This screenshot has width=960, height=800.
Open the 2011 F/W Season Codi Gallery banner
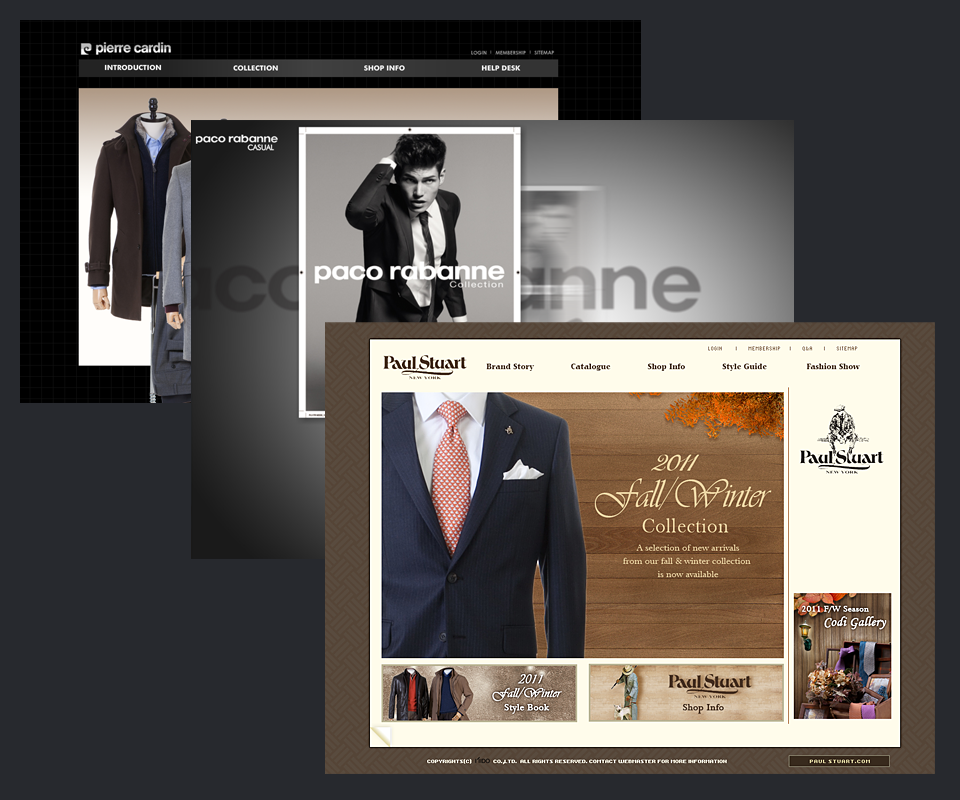tap(842, 656)
